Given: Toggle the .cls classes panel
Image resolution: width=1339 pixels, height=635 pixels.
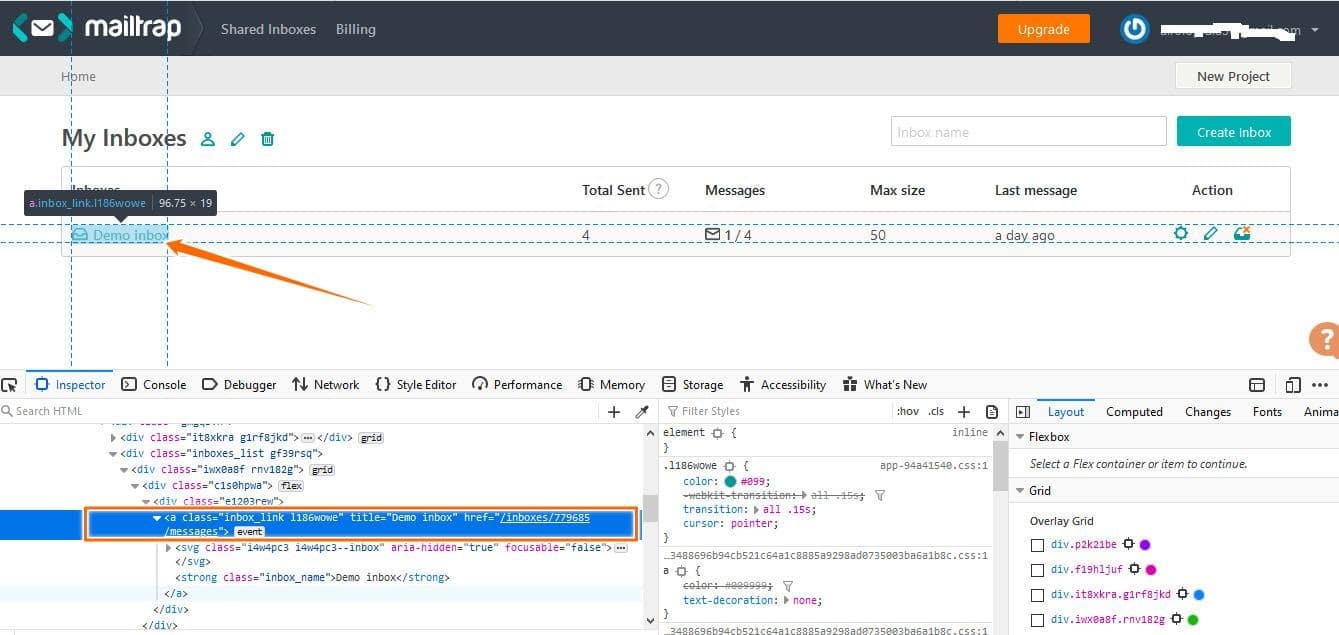Looking at the screenshot, I should pyautogui.click(x=936, y=411).
